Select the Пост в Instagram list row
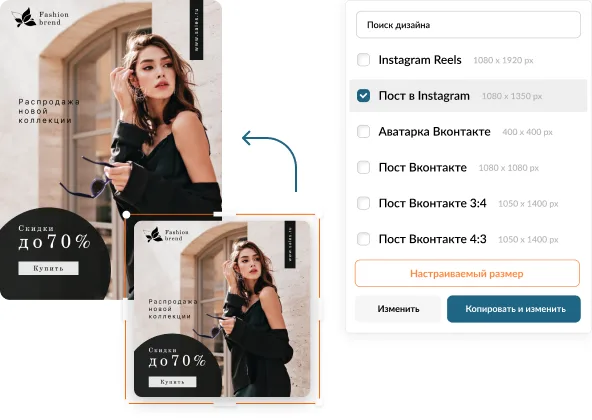592x420 pixels. [468, 96]
